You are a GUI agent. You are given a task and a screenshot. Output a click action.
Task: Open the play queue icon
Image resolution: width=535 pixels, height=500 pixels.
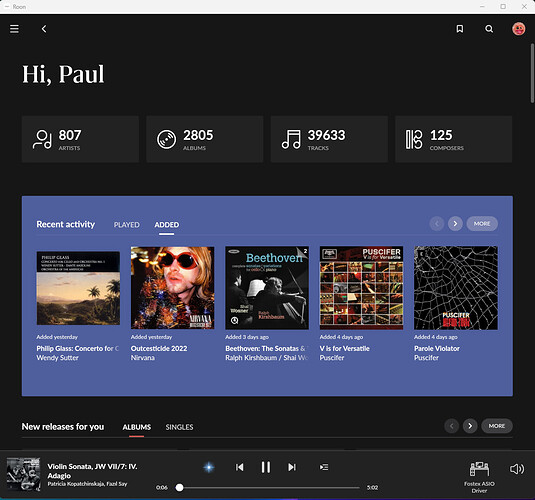(x=324, y=467)
